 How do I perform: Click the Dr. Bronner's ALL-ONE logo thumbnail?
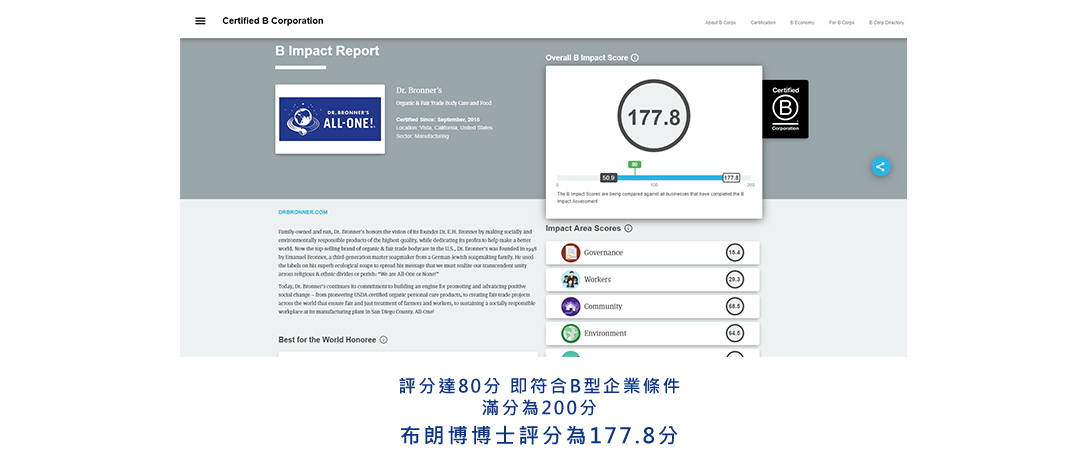(330, 119)
